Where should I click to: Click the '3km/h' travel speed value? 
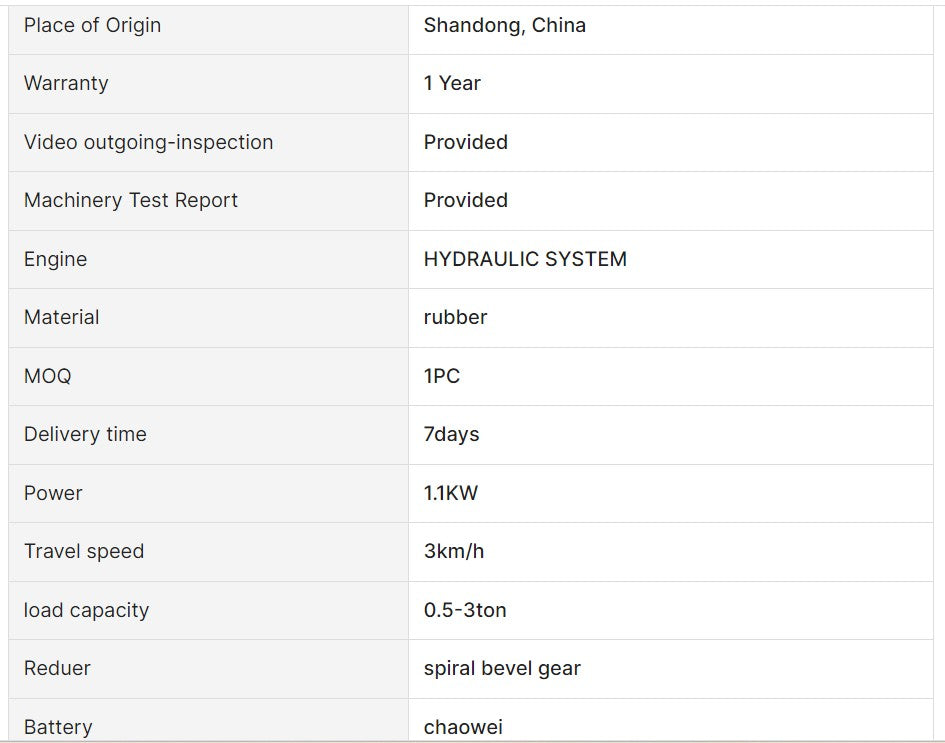(454, 551)
